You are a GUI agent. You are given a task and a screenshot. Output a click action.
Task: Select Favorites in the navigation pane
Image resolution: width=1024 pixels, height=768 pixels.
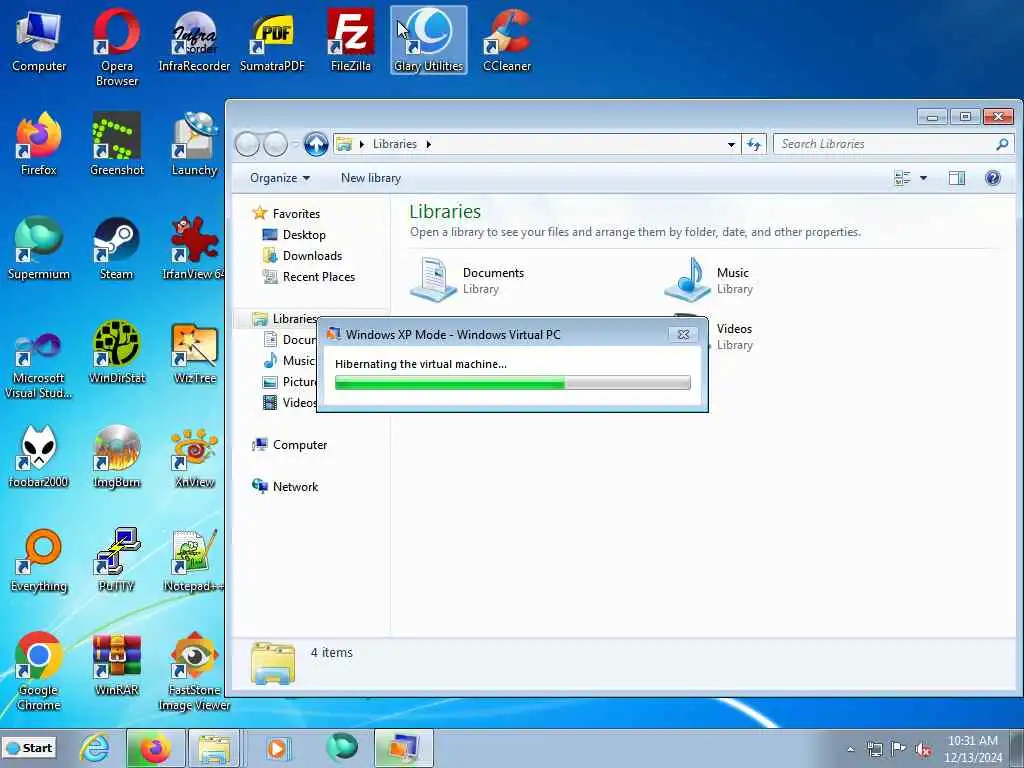(x=286, y=214)
